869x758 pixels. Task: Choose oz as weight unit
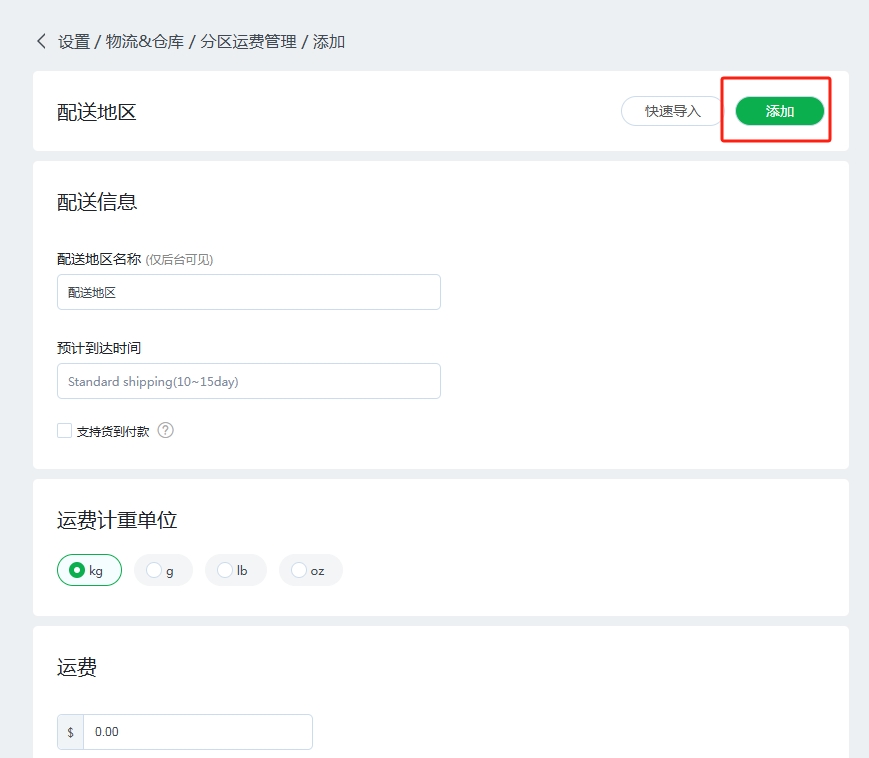pyautogui.click(x=310, y=570)
